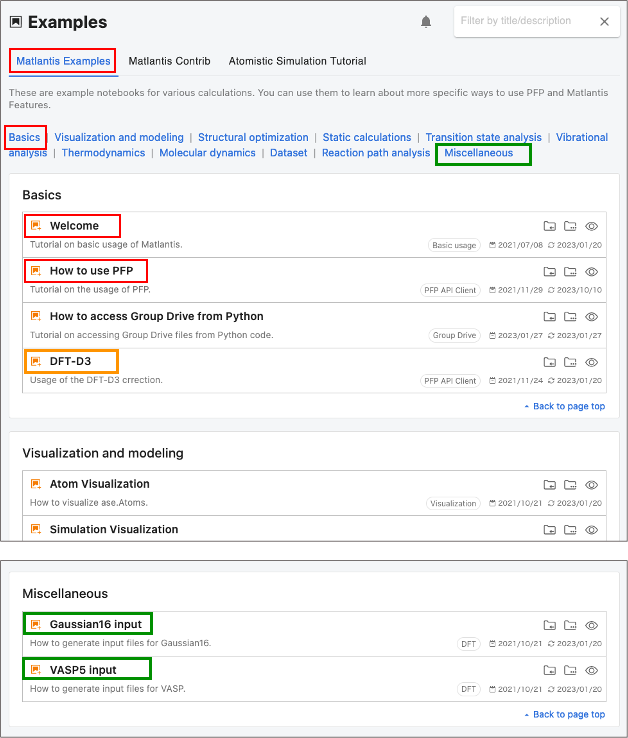The image size is (628, 738).
Task: Switch to the Matlantis Contrib tab
Action: click(x=169, y=61)
